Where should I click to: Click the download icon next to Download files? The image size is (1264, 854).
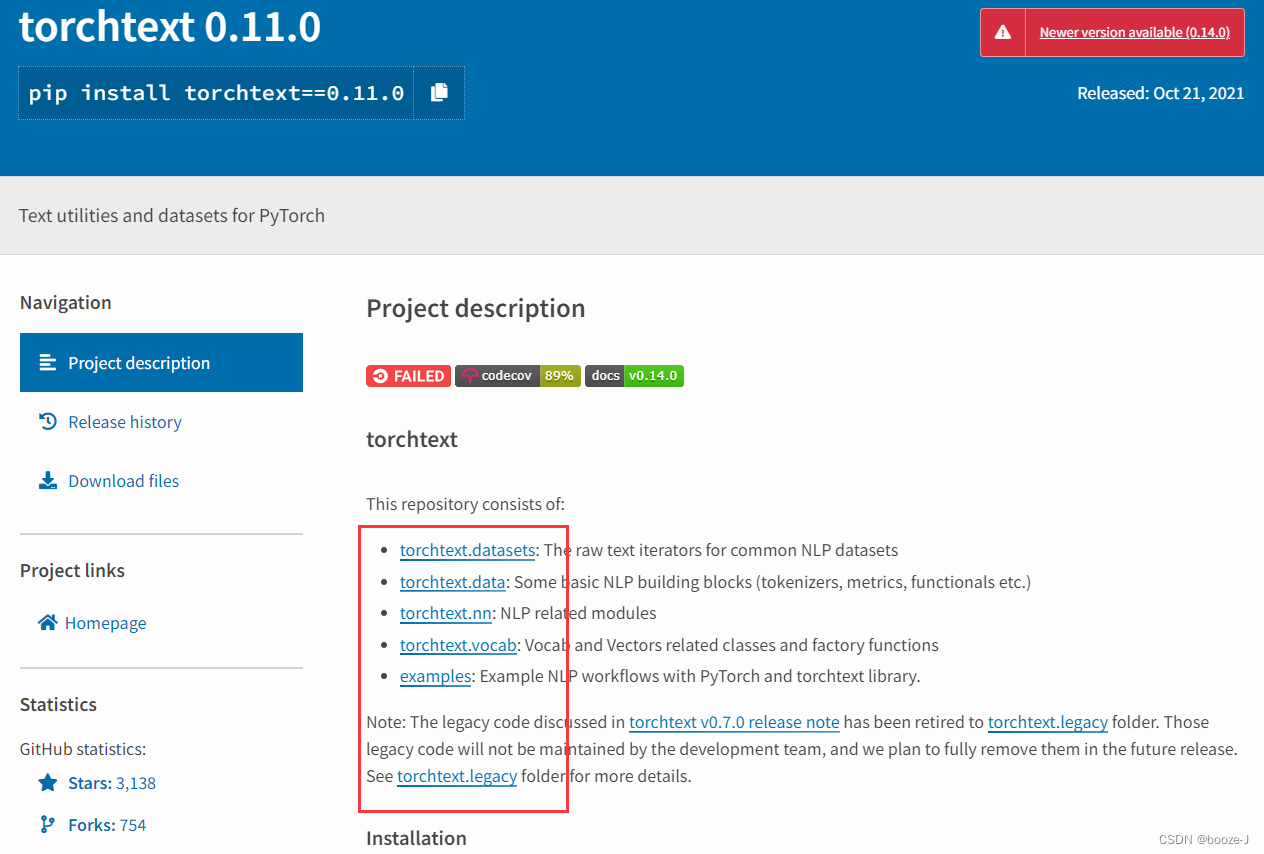47,480
